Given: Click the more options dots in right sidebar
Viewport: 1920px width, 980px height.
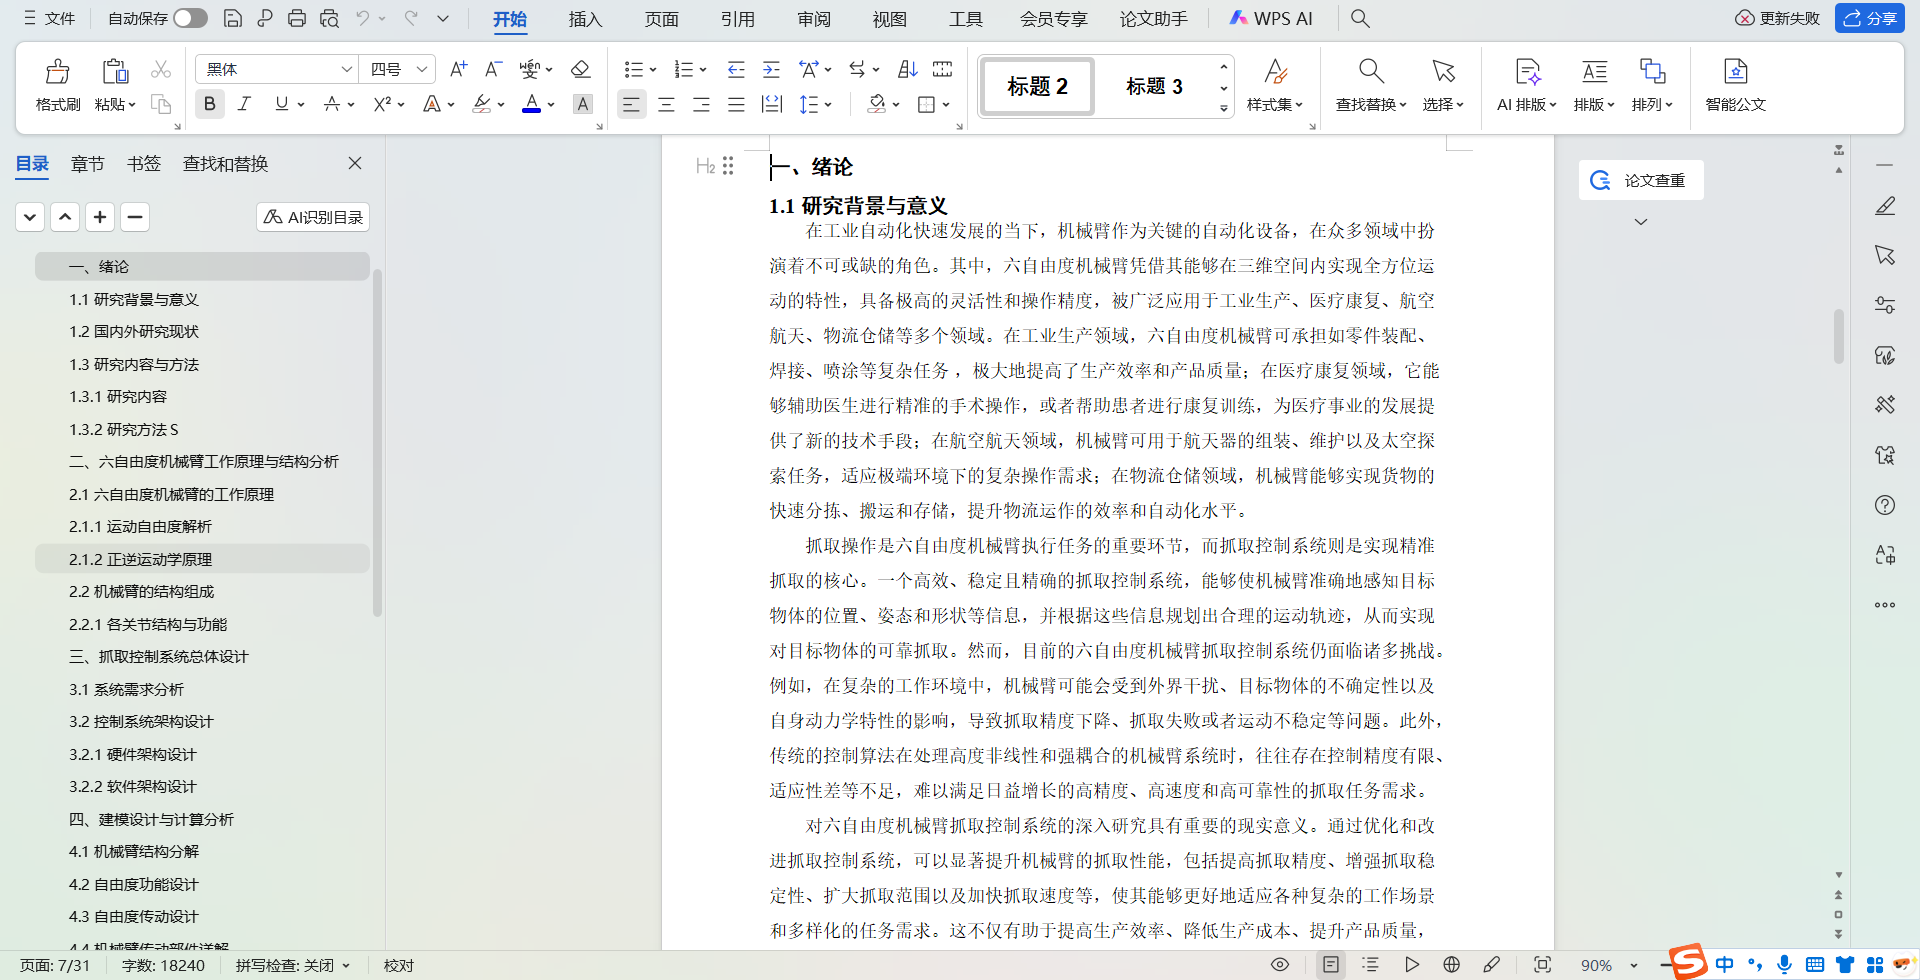Looking at the screenshot, I should click(1885, 605).
